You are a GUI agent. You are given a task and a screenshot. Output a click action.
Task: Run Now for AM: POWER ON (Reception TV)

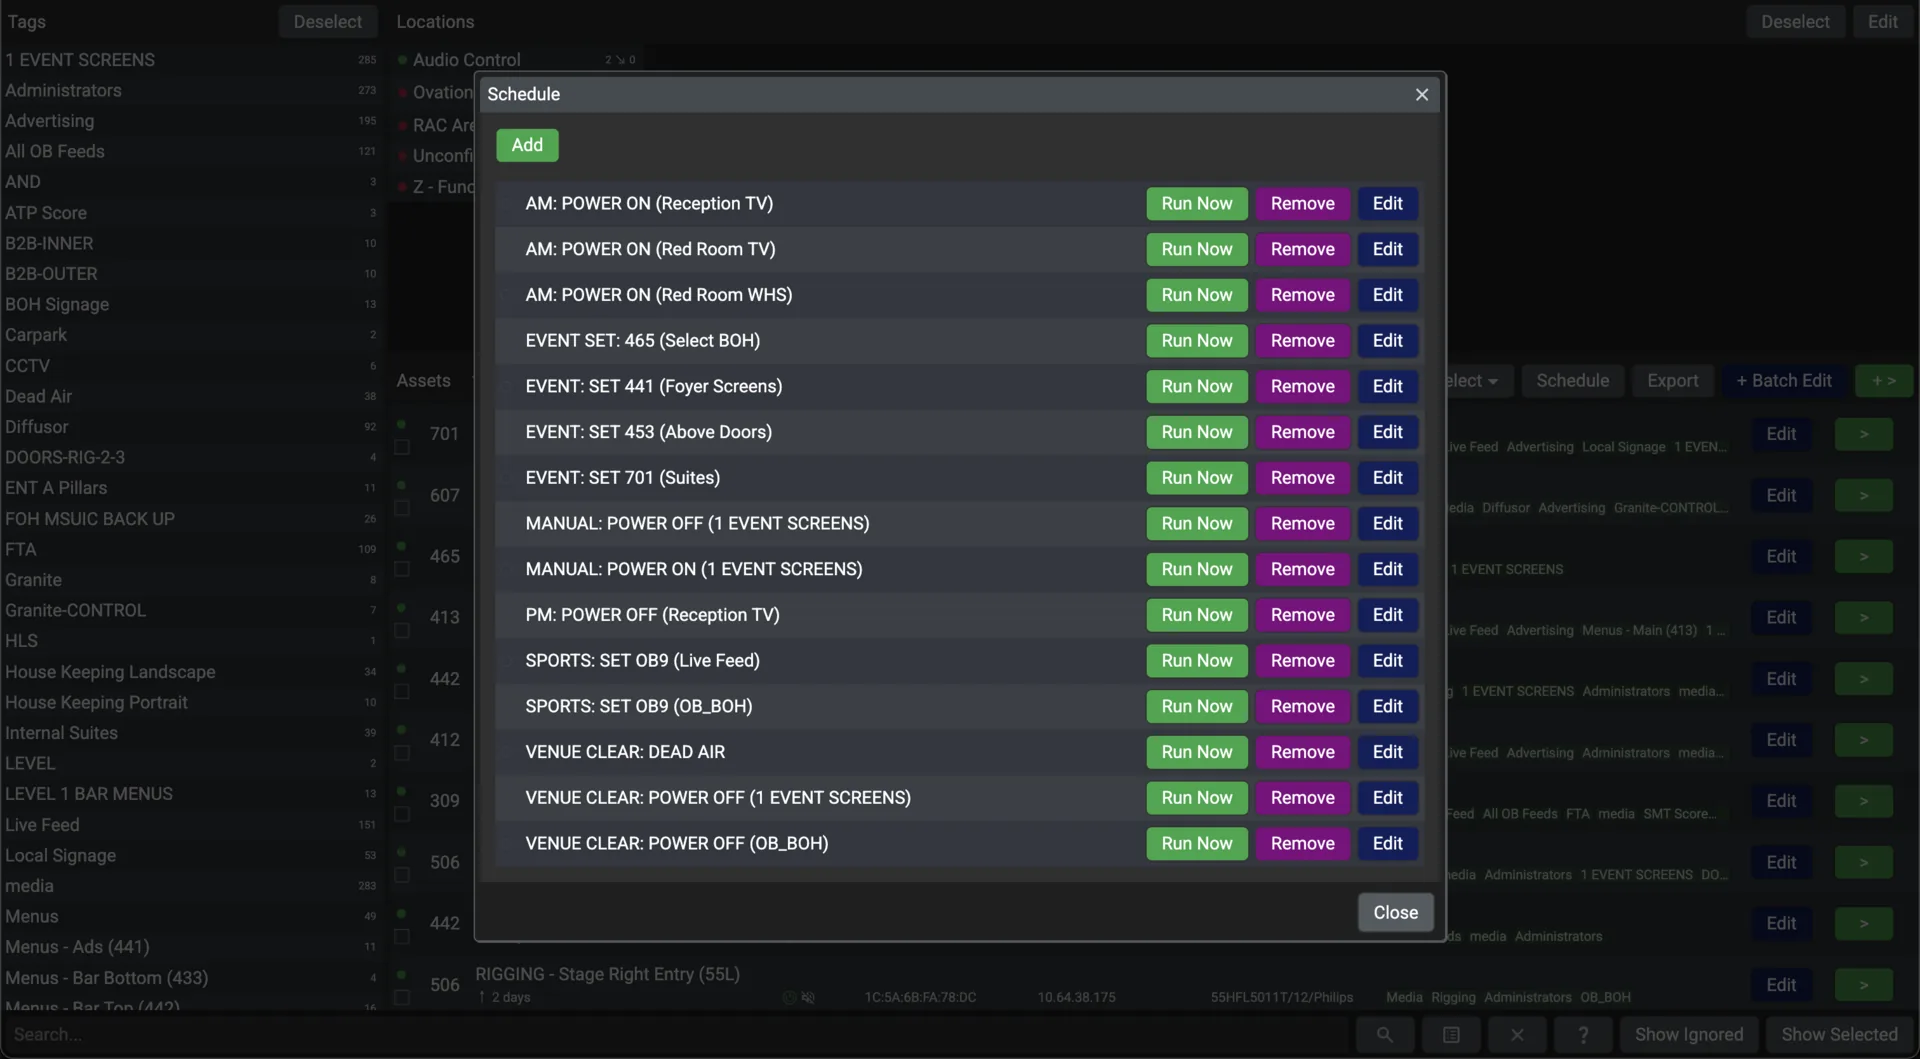[x=1197, y=203]
